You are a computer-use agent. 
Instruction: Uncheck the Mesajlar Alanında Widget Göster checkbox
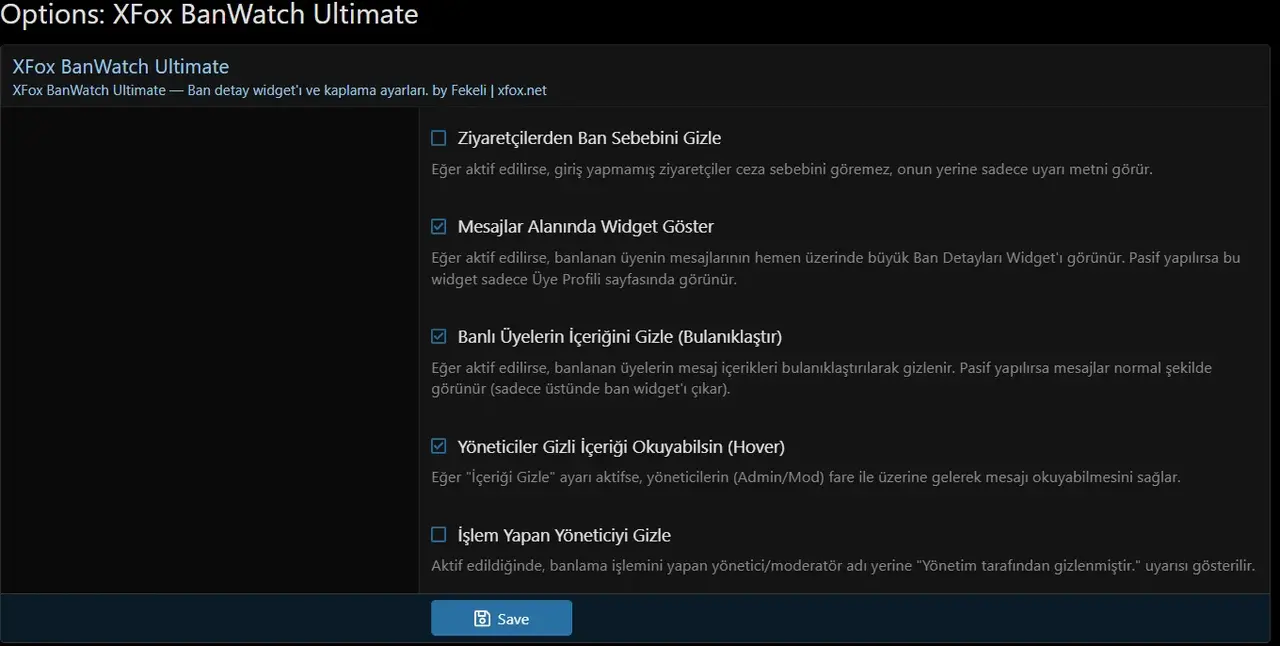coord(439,227)
